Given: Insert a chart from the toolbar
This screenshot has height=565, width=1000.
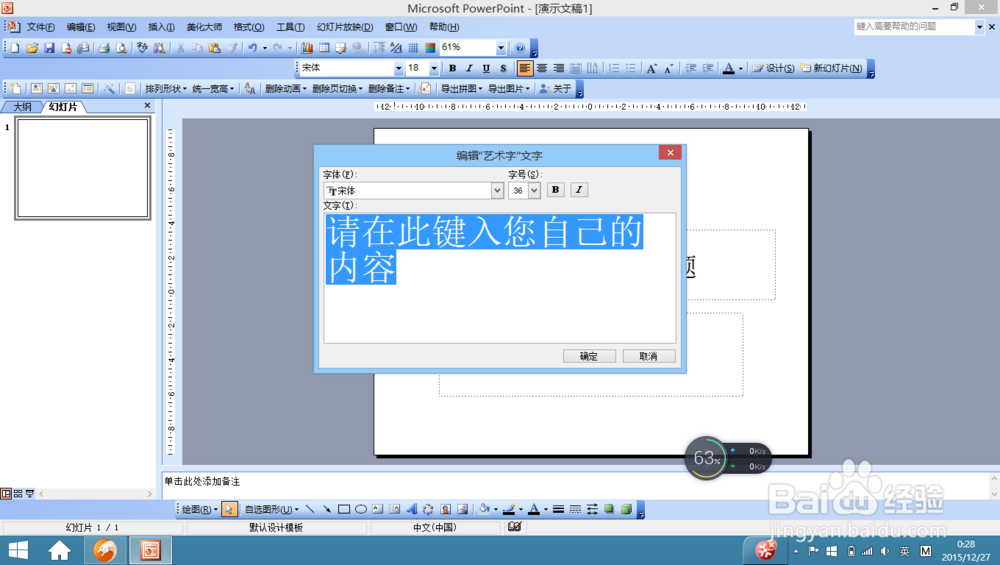Looking at the screenshot, I should tap(307, 48).
